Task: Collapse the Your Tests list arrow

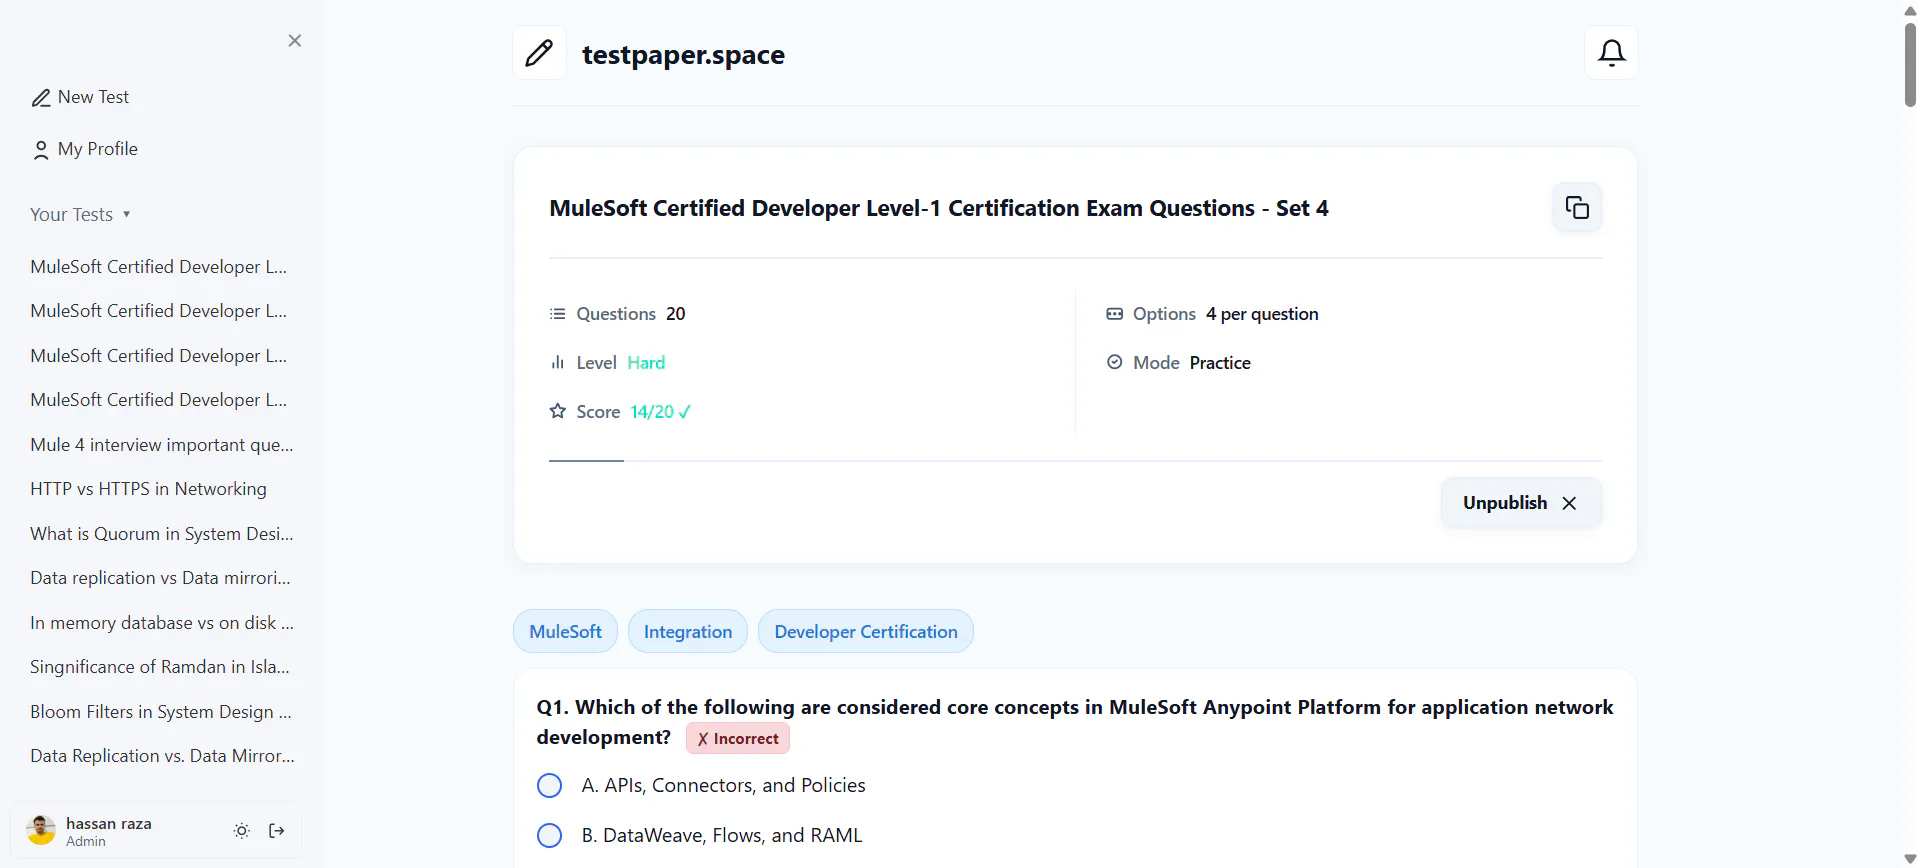Action: (x=127, y=214)
